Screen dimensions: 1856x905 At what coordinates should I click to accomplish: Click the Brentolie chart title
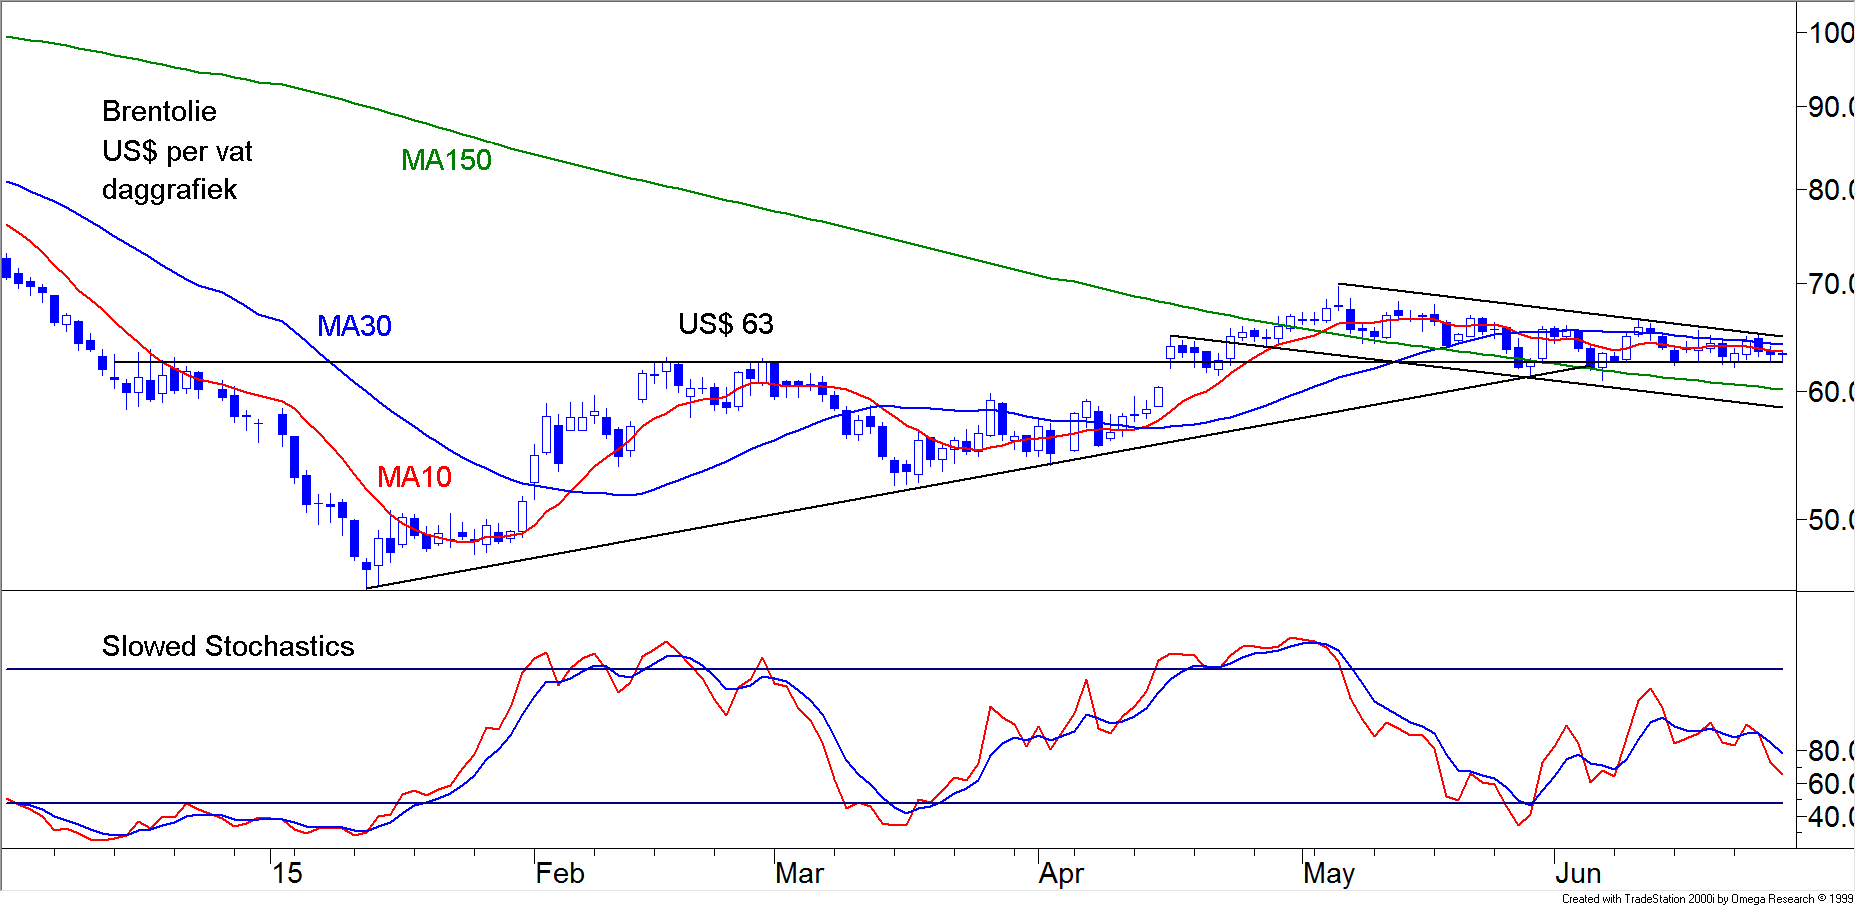pos(159,111)
